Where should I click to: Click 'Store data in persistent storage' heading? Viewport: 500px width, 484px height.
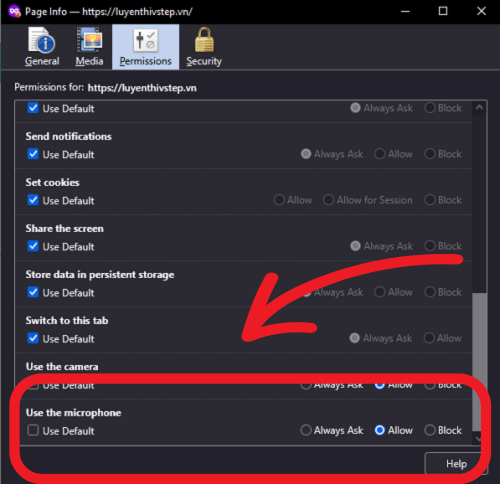click(100, 275)
